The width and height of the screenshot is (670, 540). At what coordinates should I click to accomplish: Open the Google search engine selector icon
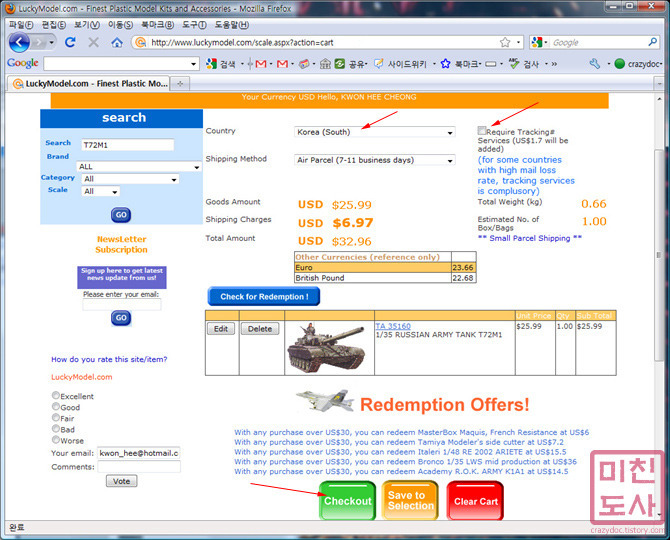click(537, 42)
